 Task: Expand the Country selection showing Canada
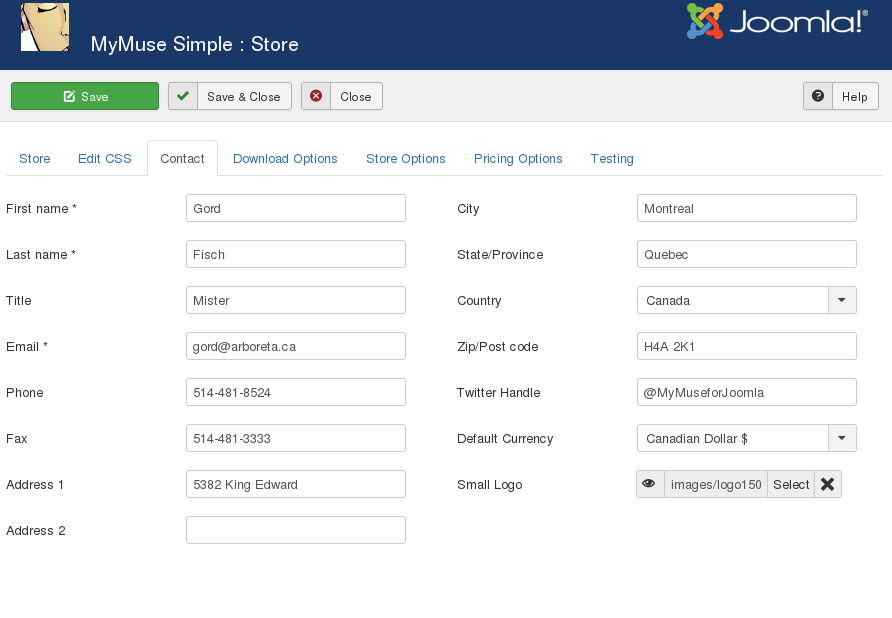point(841,299)
